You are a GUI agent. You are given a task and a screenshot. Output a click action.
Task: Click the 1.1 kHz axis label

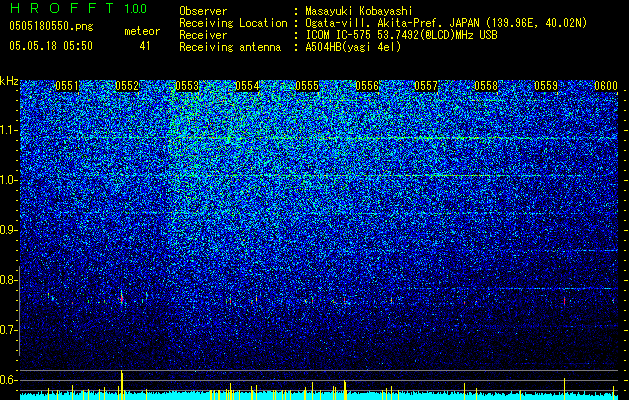[9, 130]
